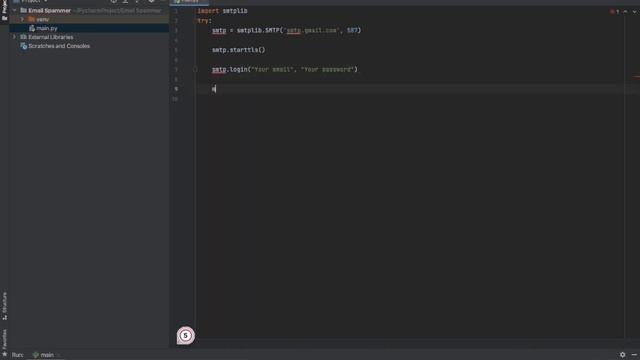This screenshot has width=640, height=360.
Task: Click the Favorites star icon
Action: [x=4, y=354]
